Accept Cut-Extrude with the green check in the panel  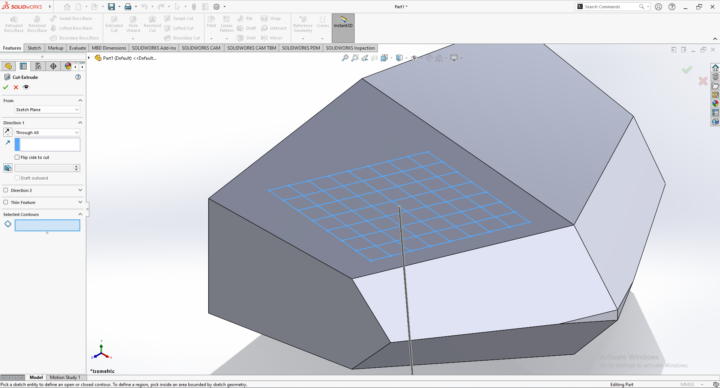[6, 87]
